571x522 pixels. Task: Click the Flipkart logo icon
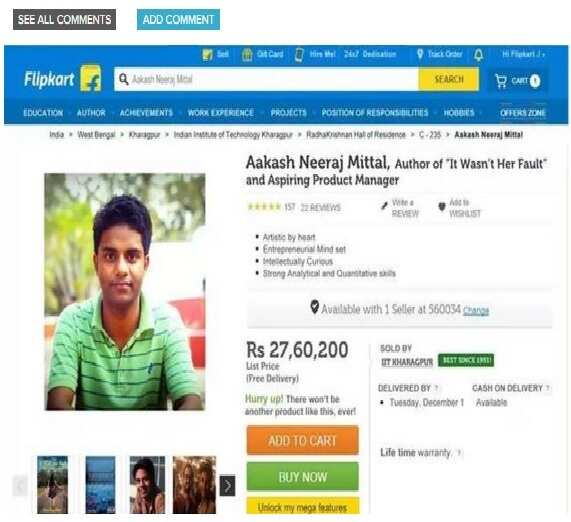[x=91, y=78]
